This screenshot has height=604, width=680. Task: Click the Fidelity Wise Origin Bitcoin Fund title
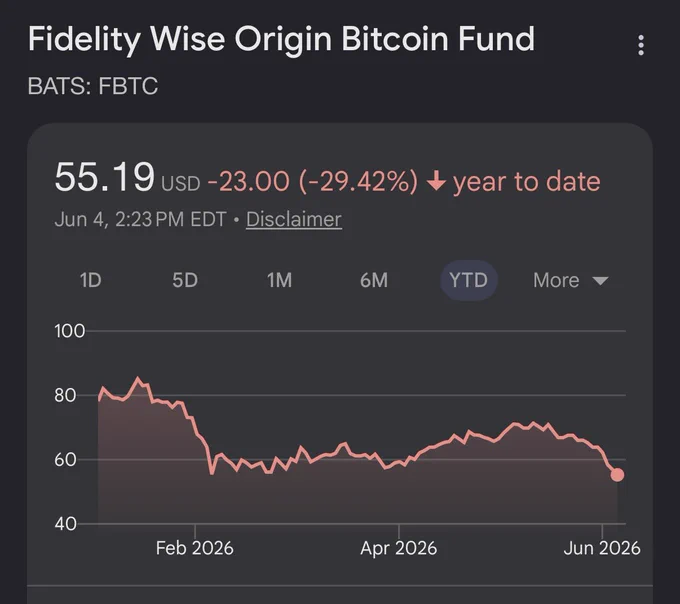pyautogui.click(x=281, y=39)
